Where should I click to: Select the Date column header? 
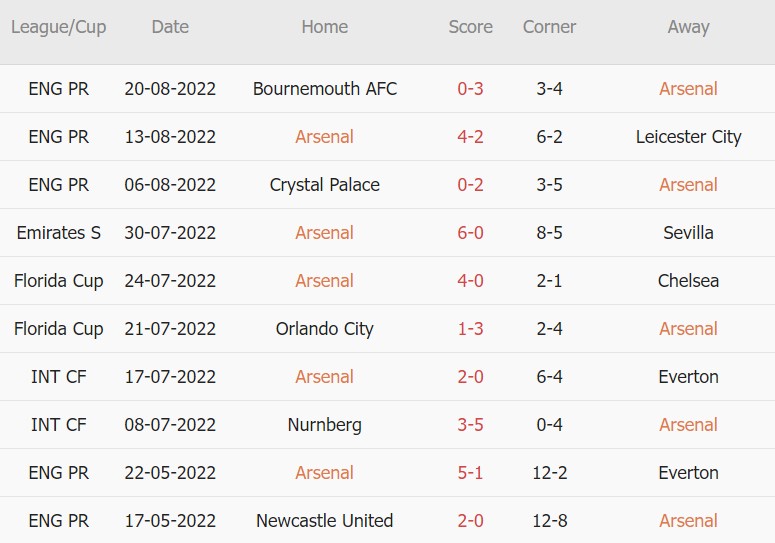coord(170,27)
